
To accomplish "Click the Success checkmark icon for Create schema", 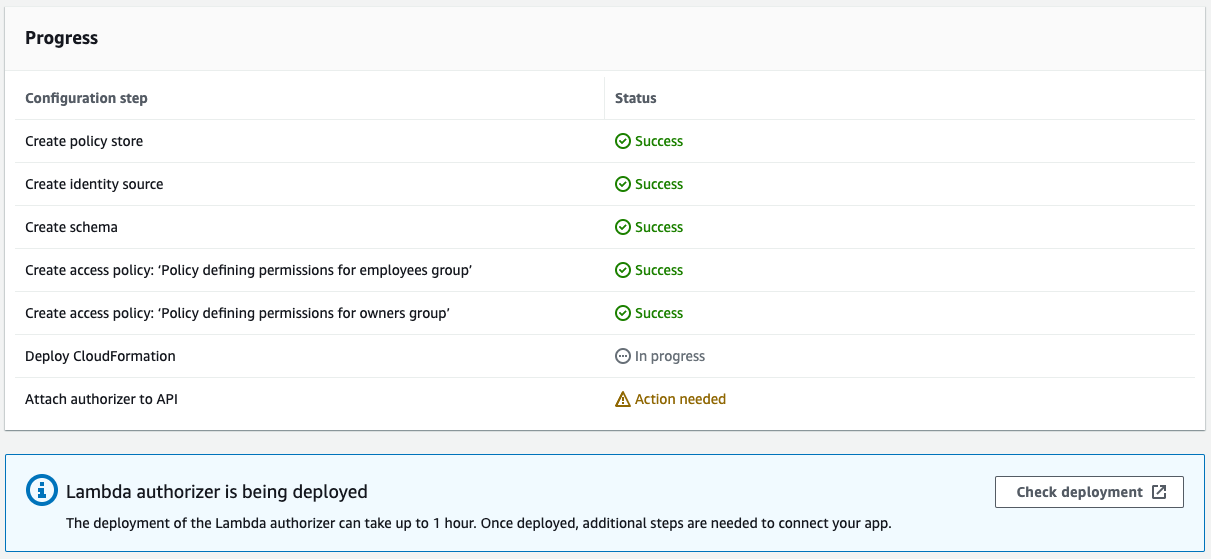I will click(x=622, y=227).
